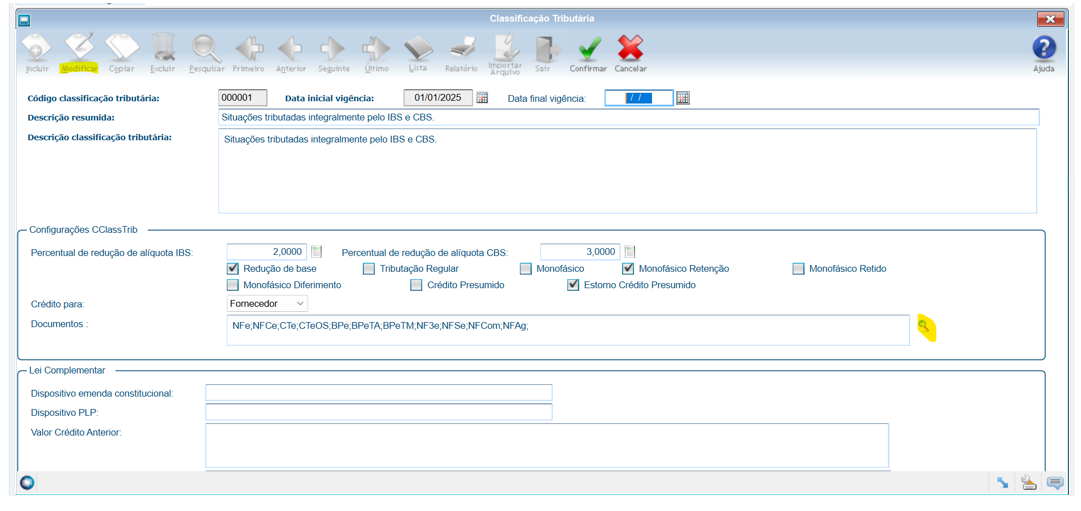Screen dimensions: 1081x511
Task: Check Tributação Regular
Action: [370, 268]
